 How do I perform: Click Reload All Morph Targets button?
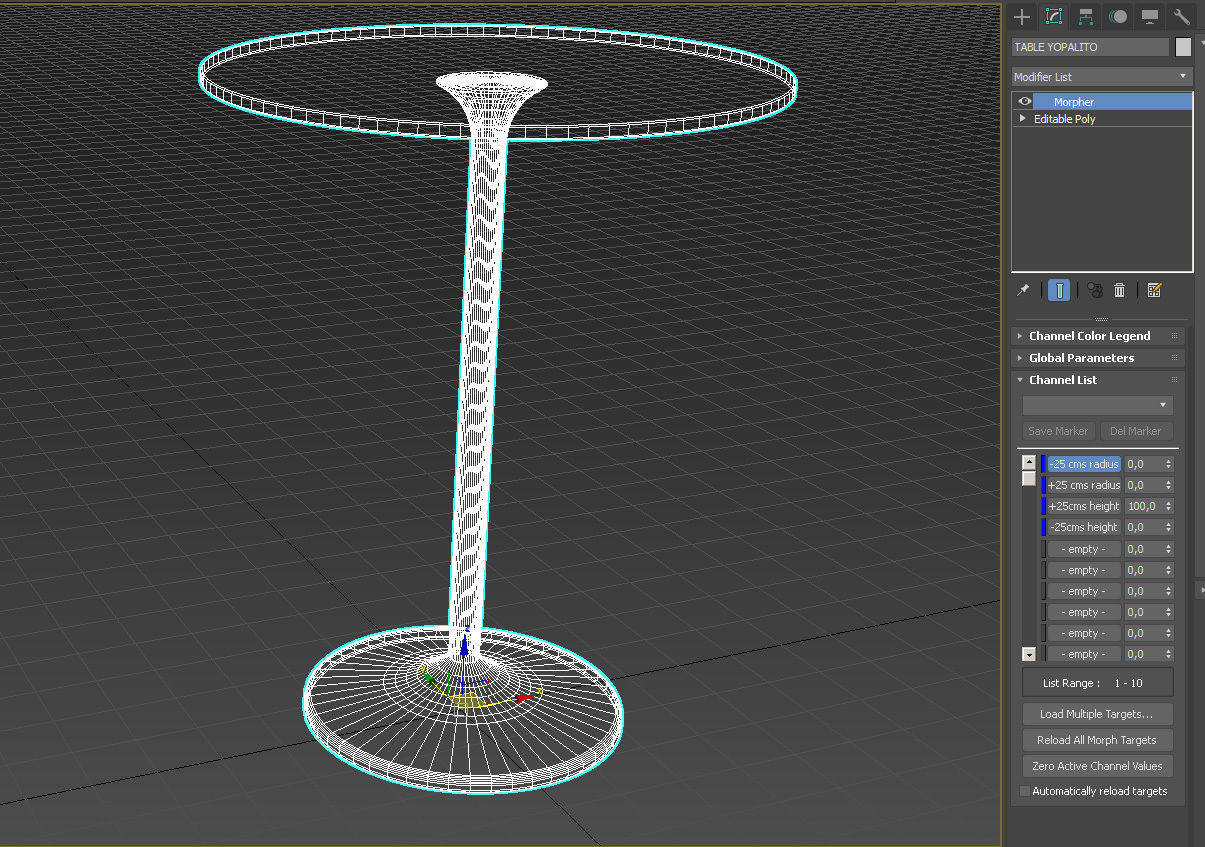pos(1097,740)
